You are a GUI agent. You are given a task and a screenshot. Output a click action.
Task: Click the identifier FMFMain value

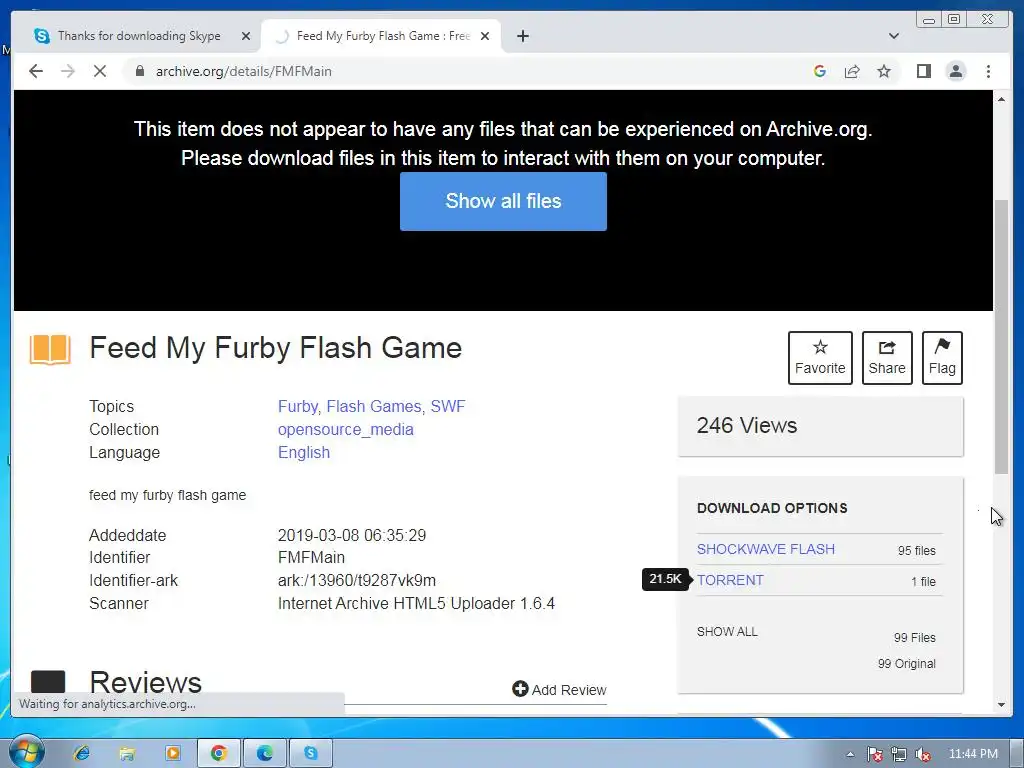click(x=311, y=558)
